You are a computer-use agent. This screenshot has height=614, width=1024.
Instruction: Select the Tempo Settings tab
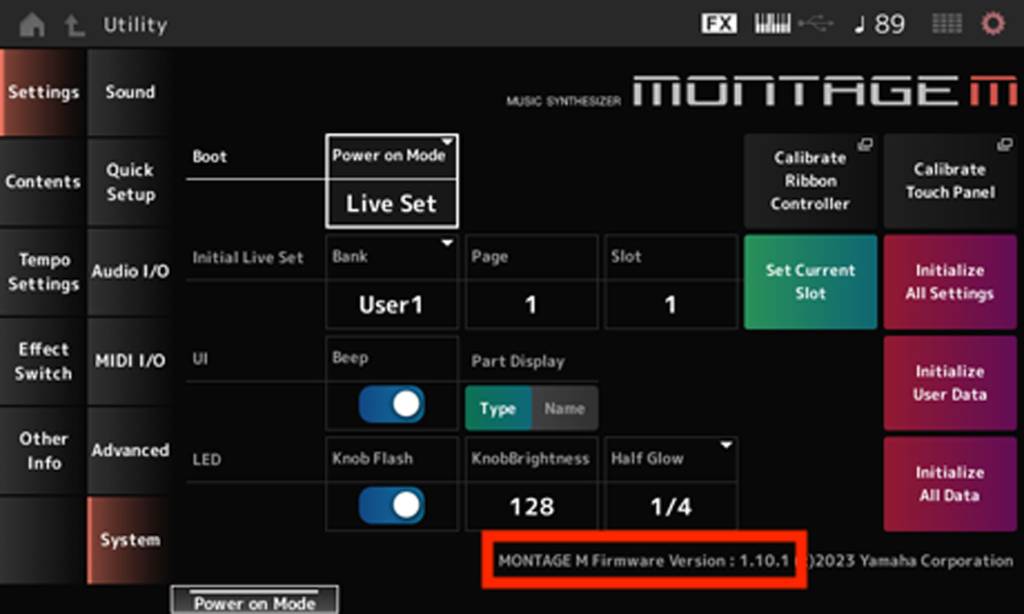point(43,271)
